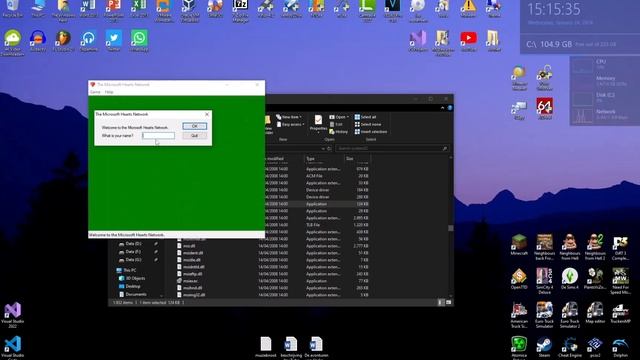This screenshot has height=360, width=640.
Task: Select the SimCity 4 Deluxe desktop shortcut
Action: [x=544, y=281]
